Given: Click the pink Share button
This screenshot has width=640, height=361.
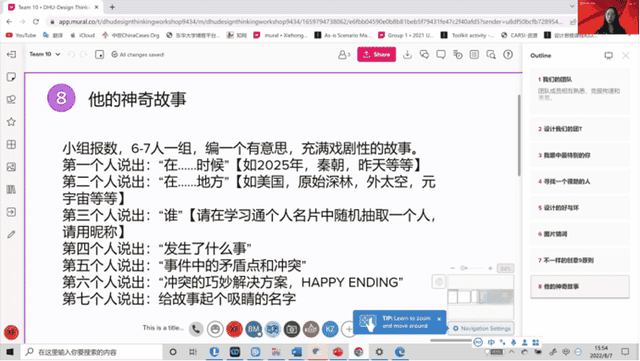Looking at the screenshot, I should click(376, 54).
